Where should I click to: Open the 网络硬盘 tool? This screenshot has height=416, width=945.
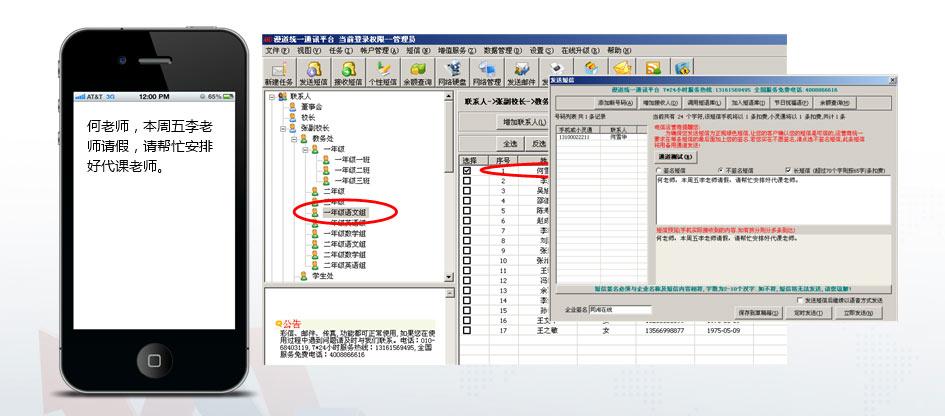[452, 71]
